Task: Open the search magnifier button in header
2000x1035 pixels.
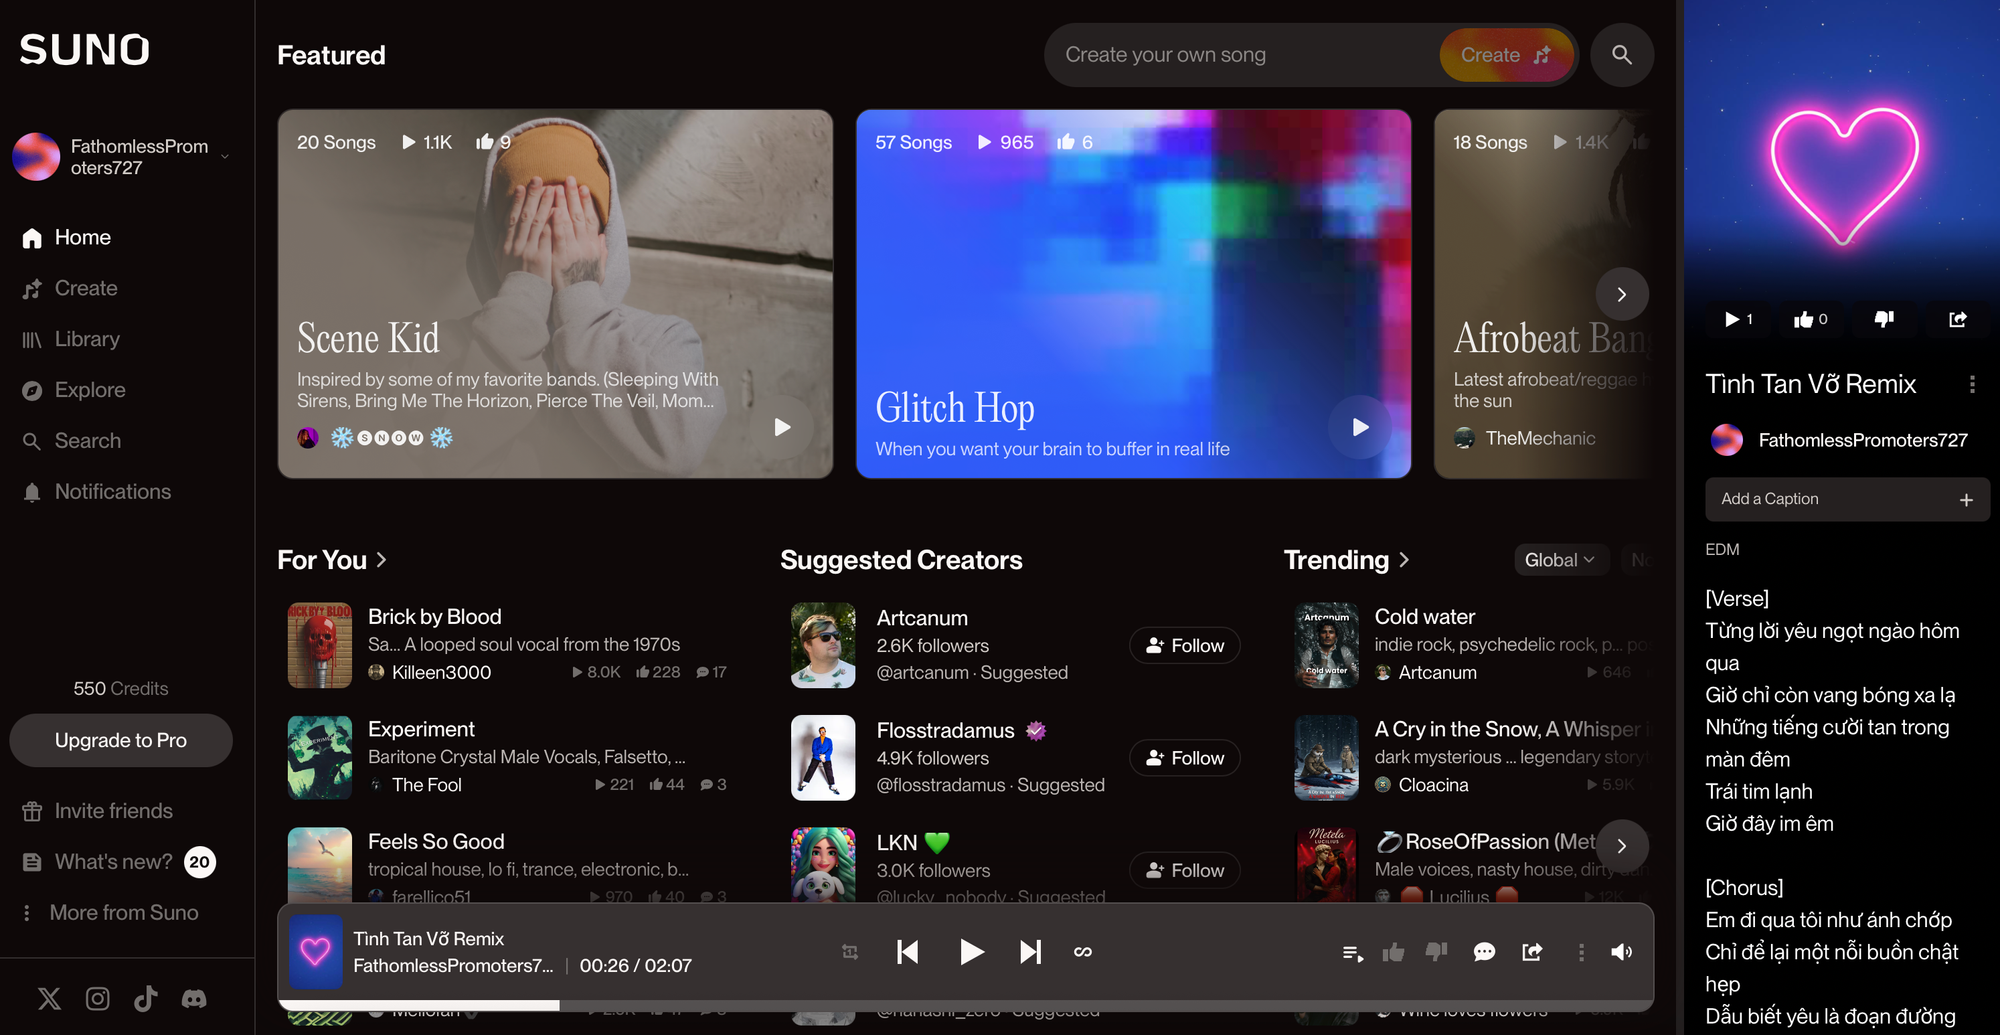Action: coord(1622,55)
